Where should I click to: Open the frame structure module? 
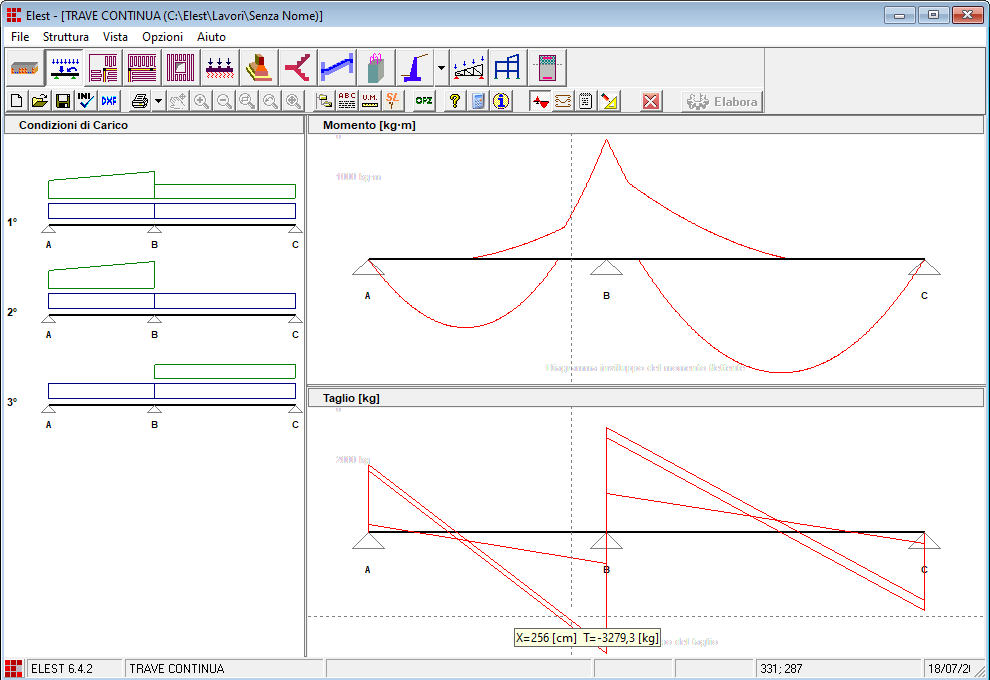click(x=508, y=67)
